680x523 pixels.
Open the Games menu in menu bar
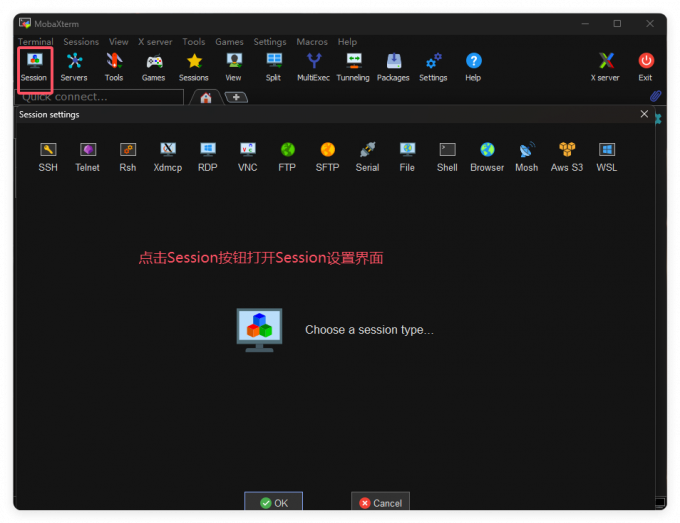coord(229,42)
